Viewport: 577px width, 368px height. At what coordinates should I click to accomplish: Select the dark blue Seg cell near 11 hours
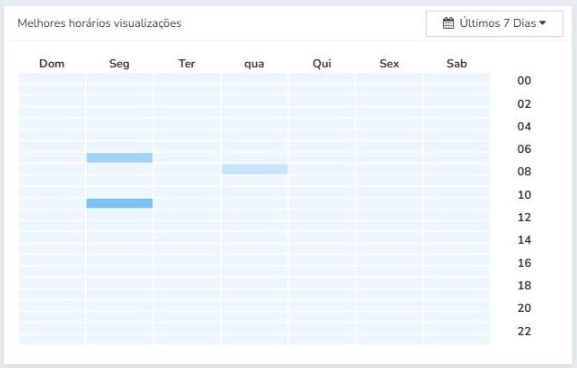click(120, 203)
